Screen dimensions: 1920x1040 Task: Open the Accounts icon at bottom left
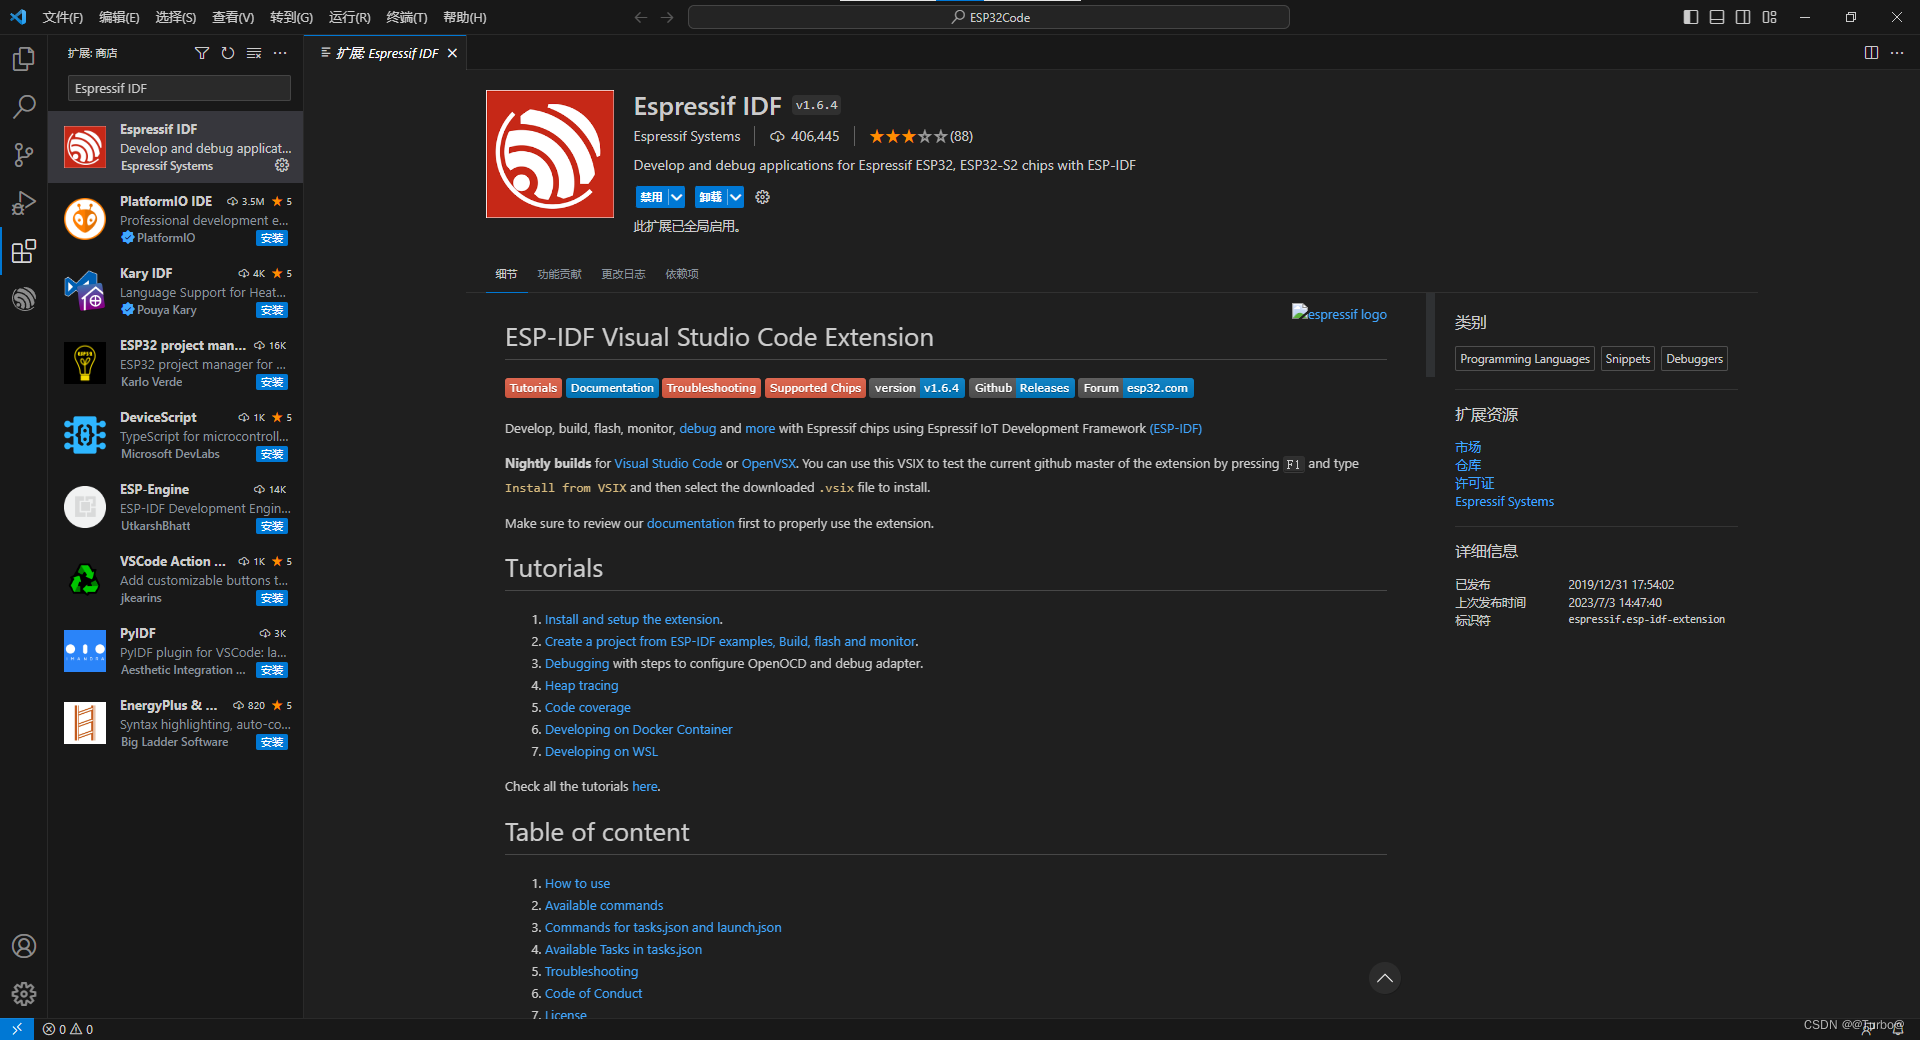23,946
